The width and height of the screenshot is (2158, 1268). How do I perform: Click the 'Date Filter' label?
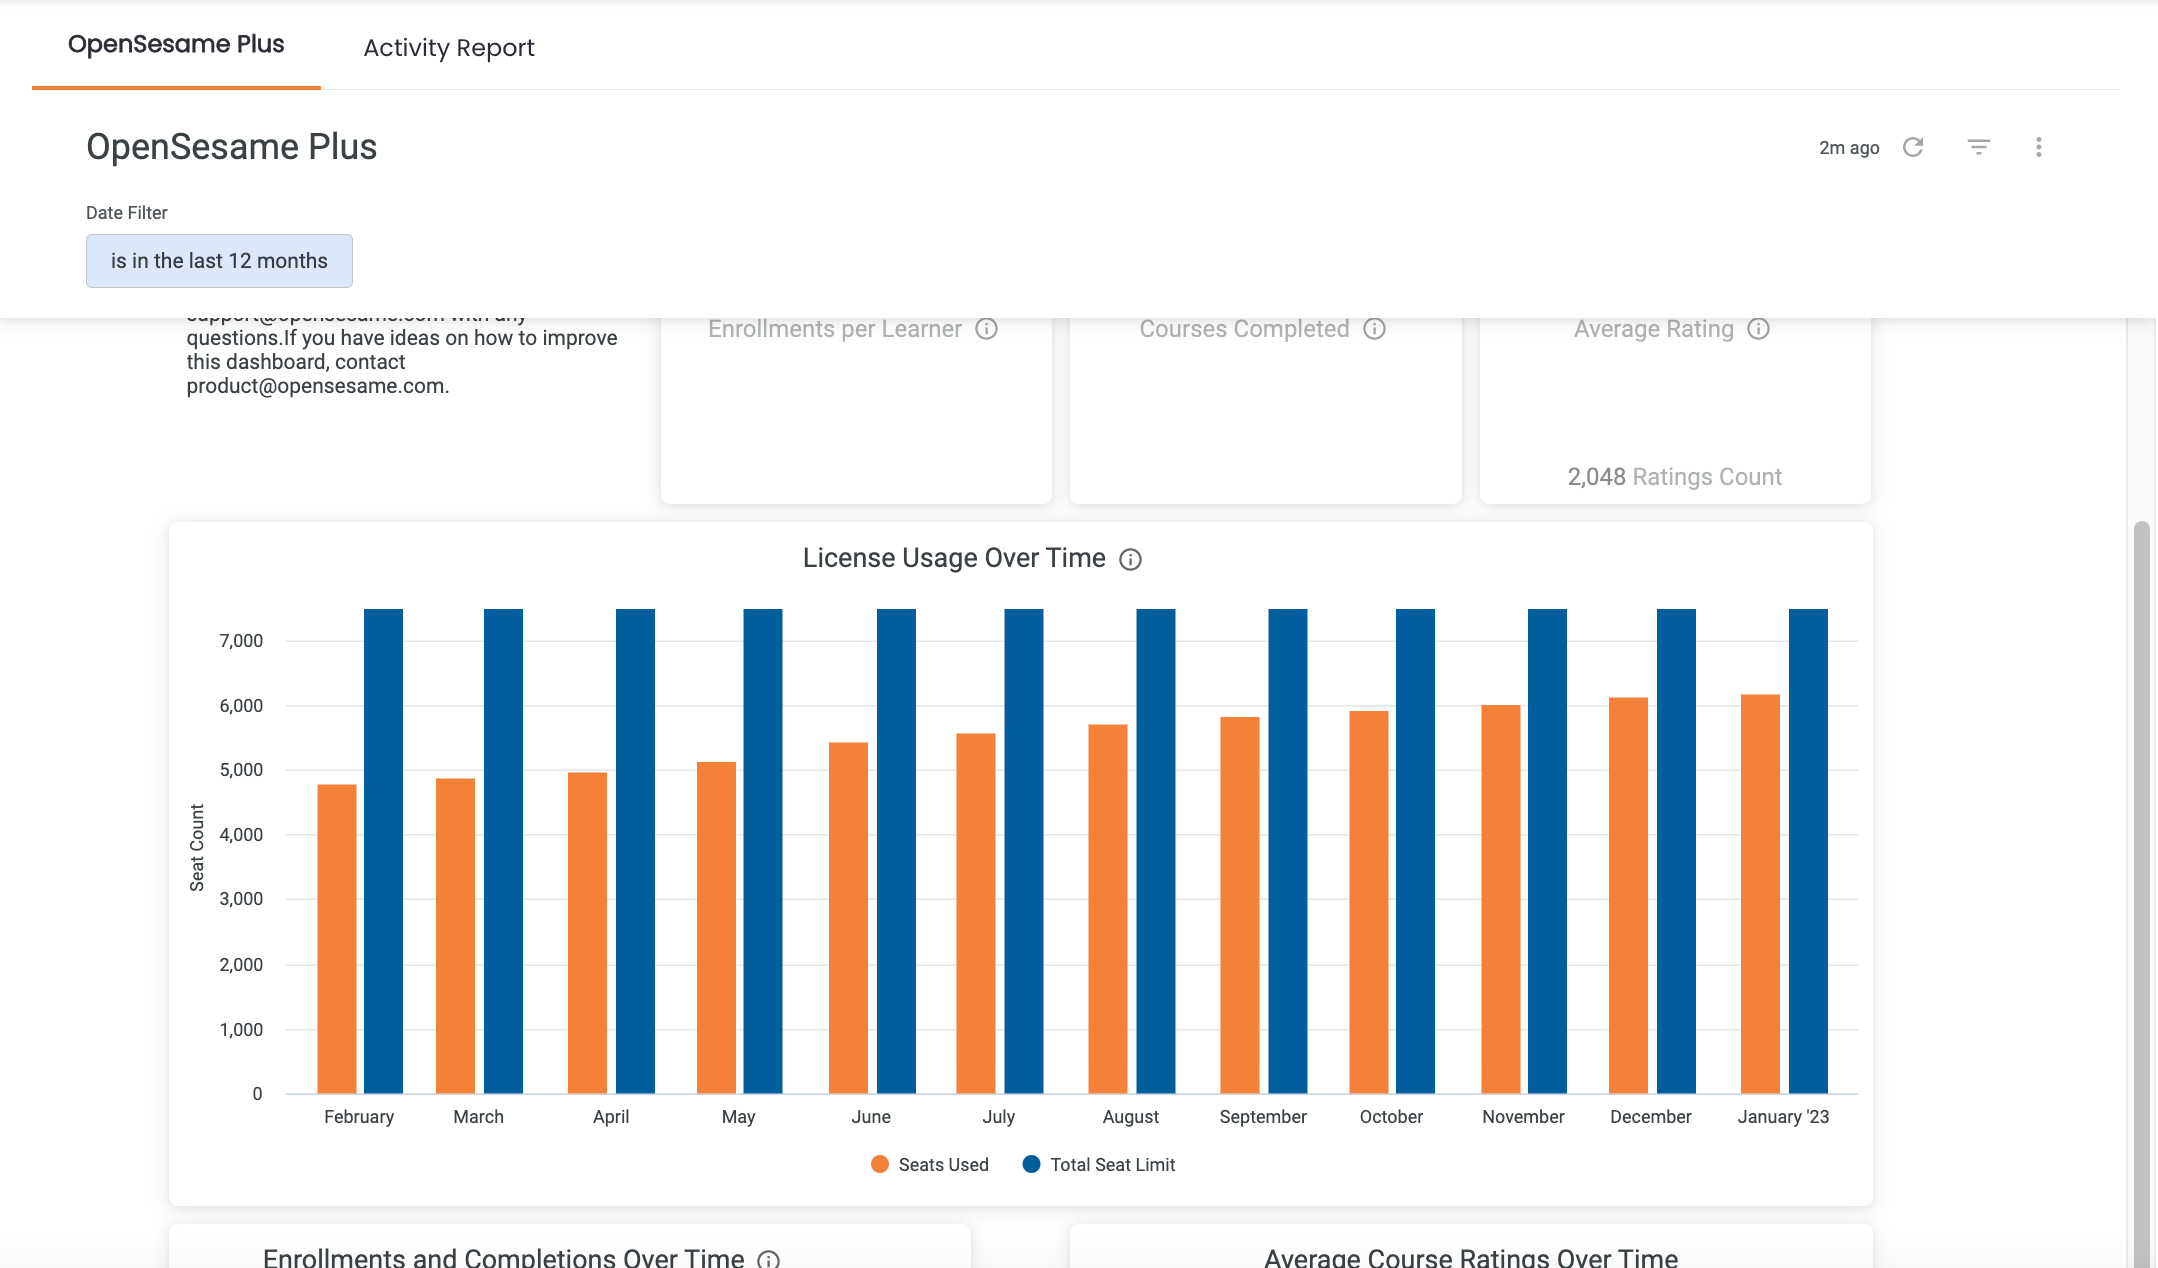127,213
